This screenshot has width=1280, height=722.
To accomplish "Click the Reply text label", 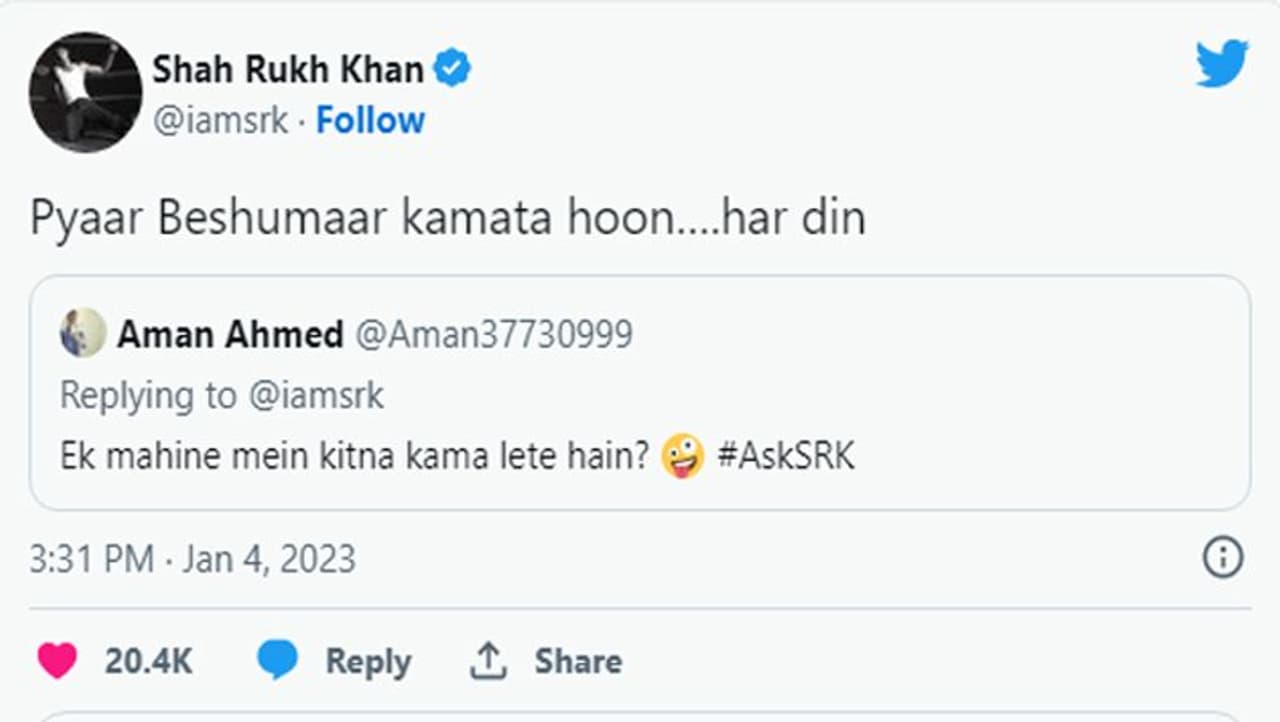I will pyautogui.click(x=367, y=661).
